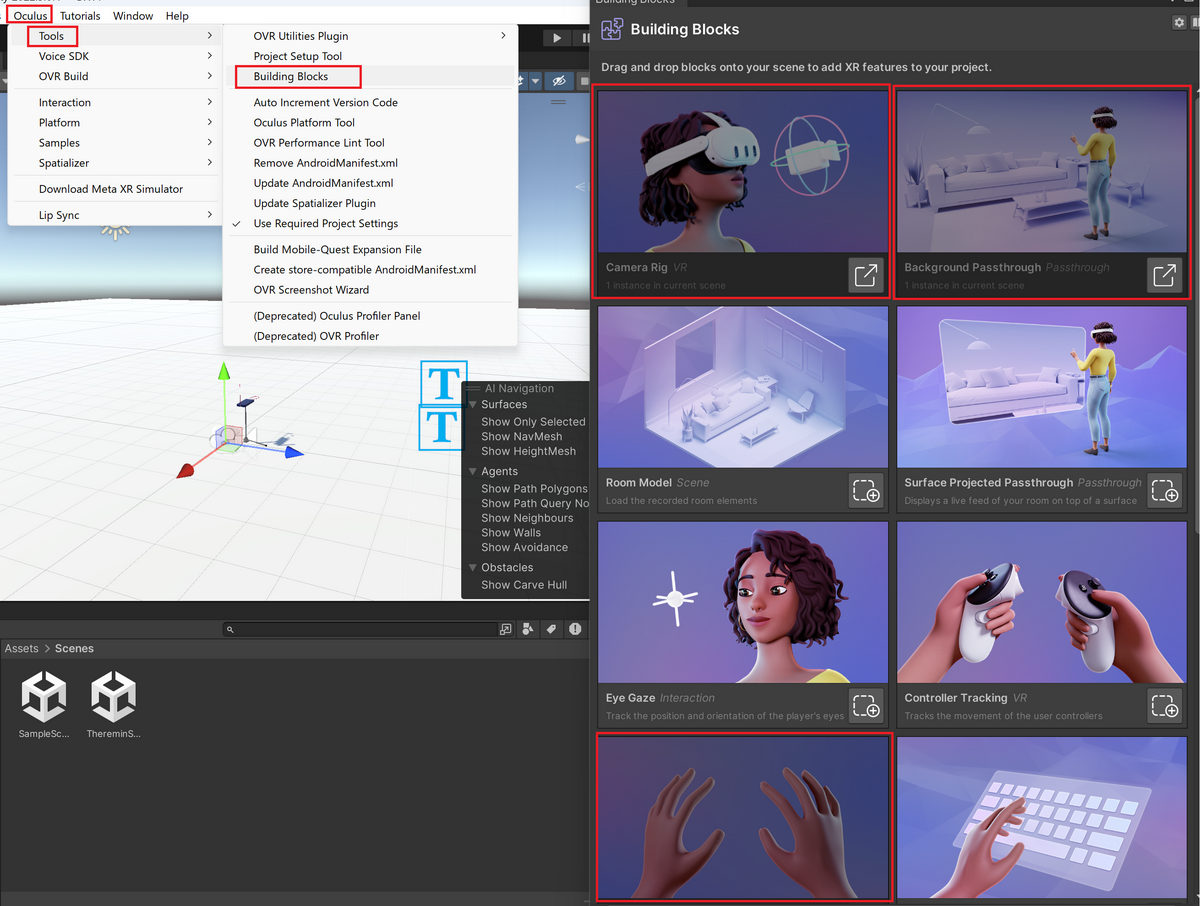1200x906 pixels.
Task: Add Controller Tracking block using its plus icon
Action: click(1164, 706)
